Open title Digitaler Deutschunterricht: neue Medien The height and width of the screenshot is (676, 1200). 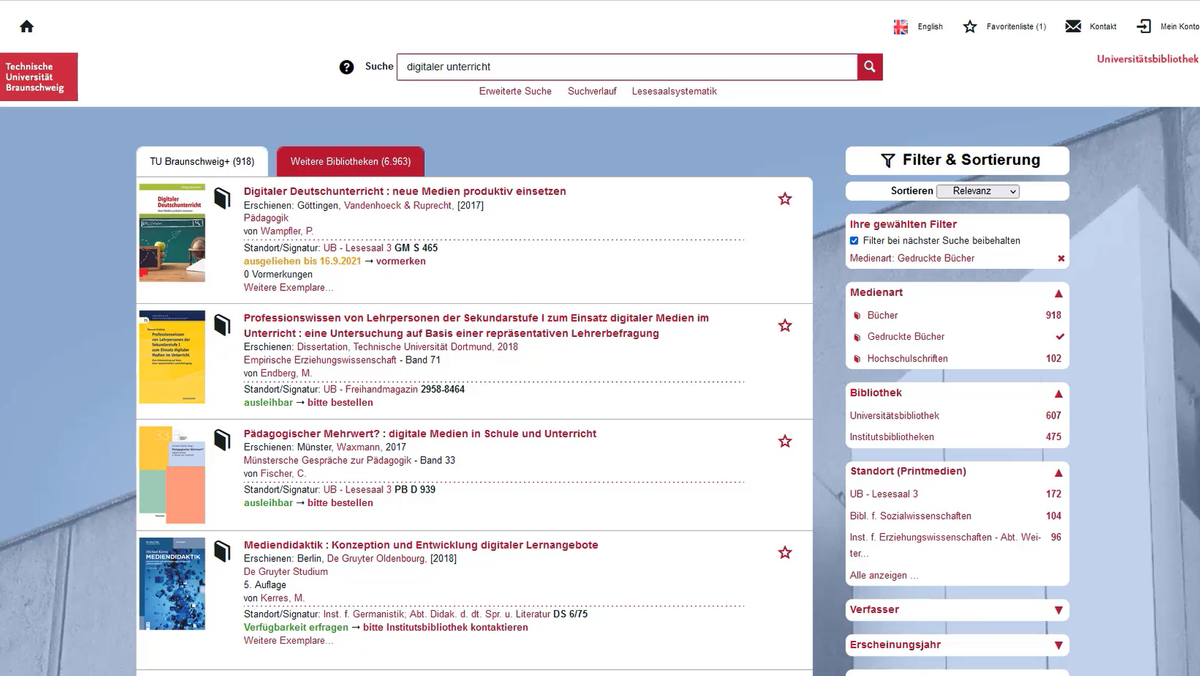pos(405,191)
